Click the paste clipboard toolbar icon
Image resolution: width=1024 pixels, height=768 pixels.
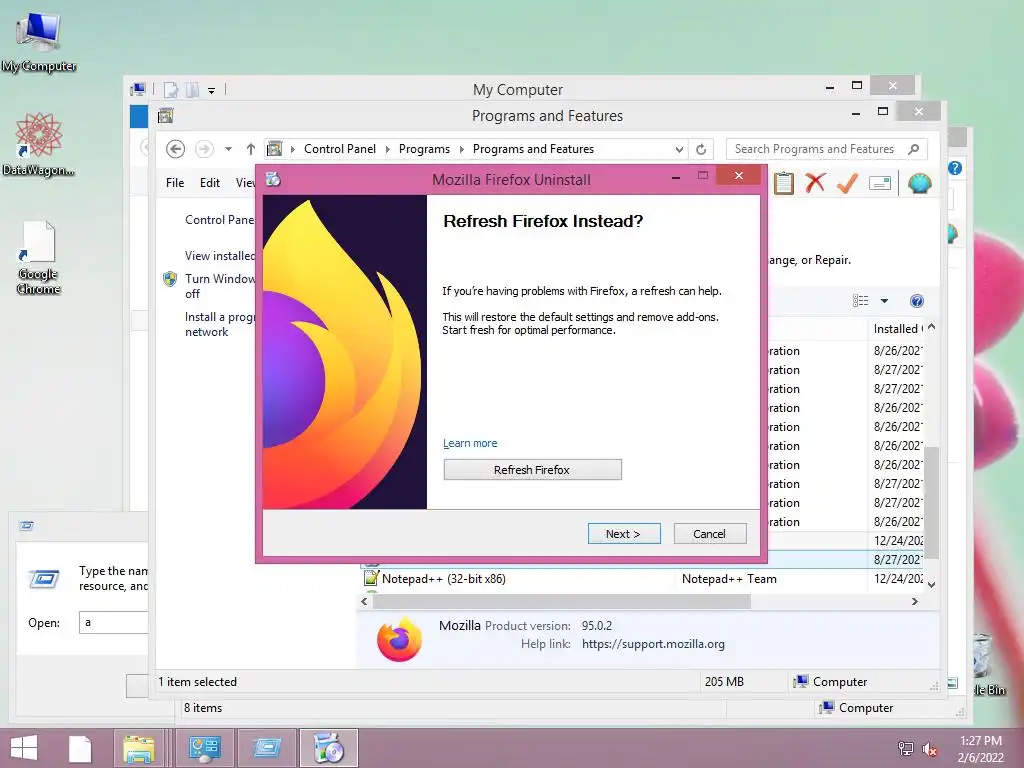click(x=784, y=184)
